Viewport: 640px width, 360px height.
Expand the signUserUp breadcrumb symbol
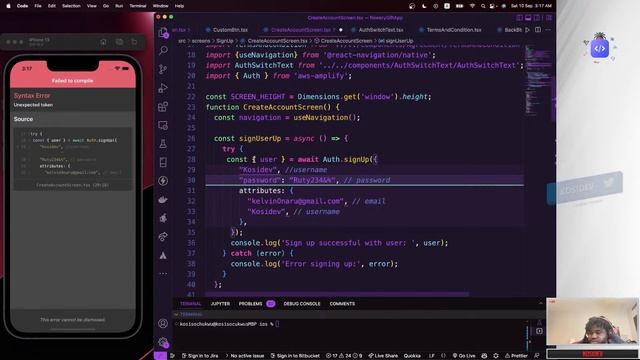click(x=396, y=41)
